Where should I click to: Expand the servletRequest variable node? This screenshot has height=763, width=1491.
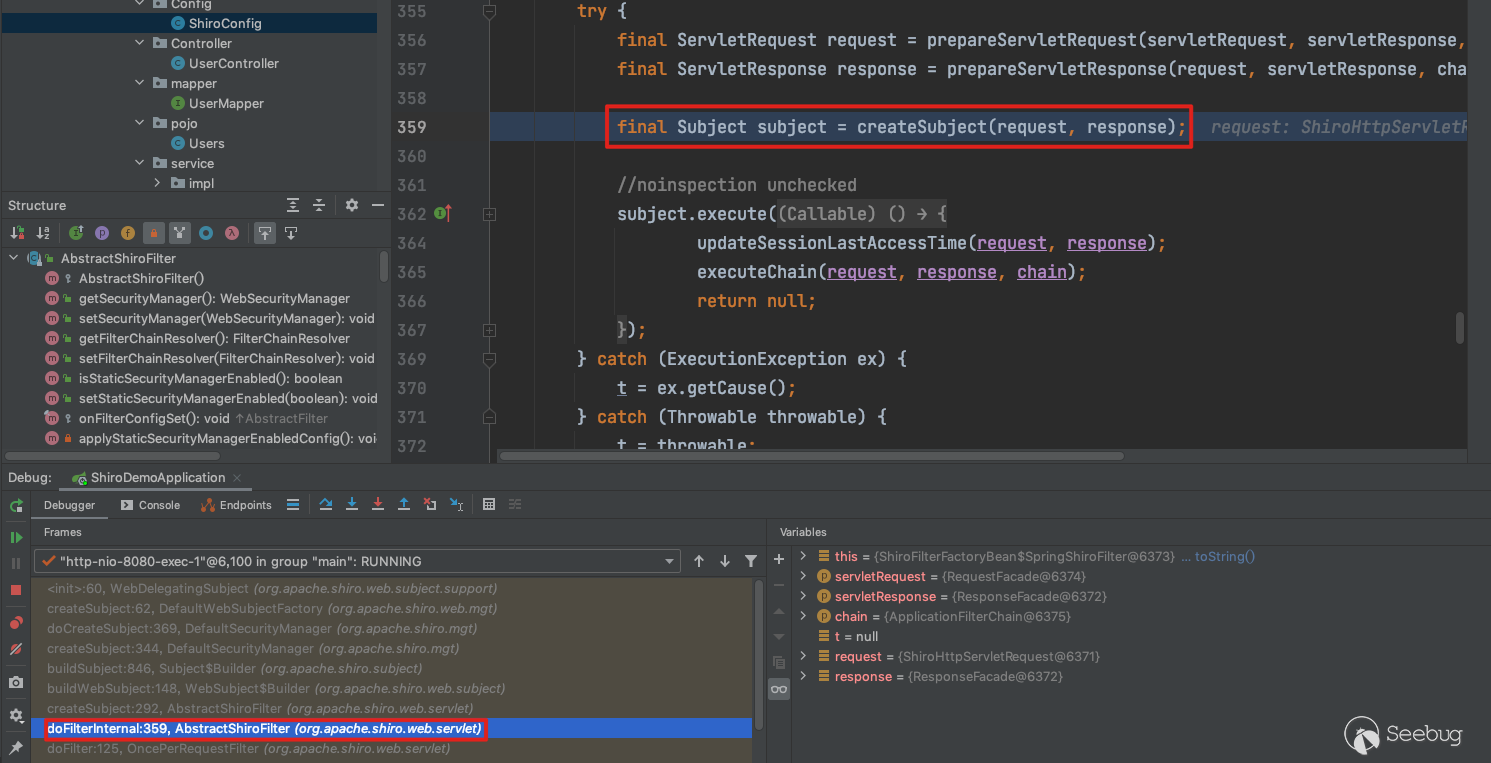click(x=803, y=576)
